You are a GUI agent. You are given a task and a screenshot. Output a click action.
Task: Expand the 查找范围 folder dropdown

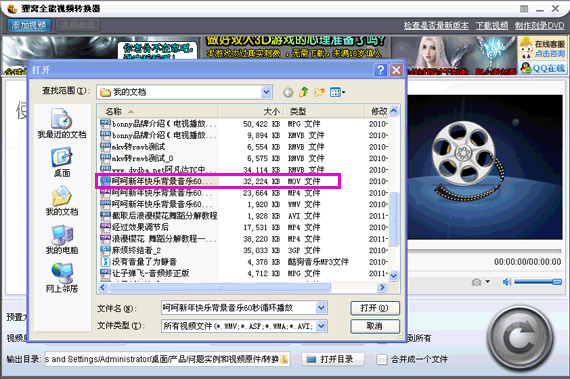tap(266, 92)
